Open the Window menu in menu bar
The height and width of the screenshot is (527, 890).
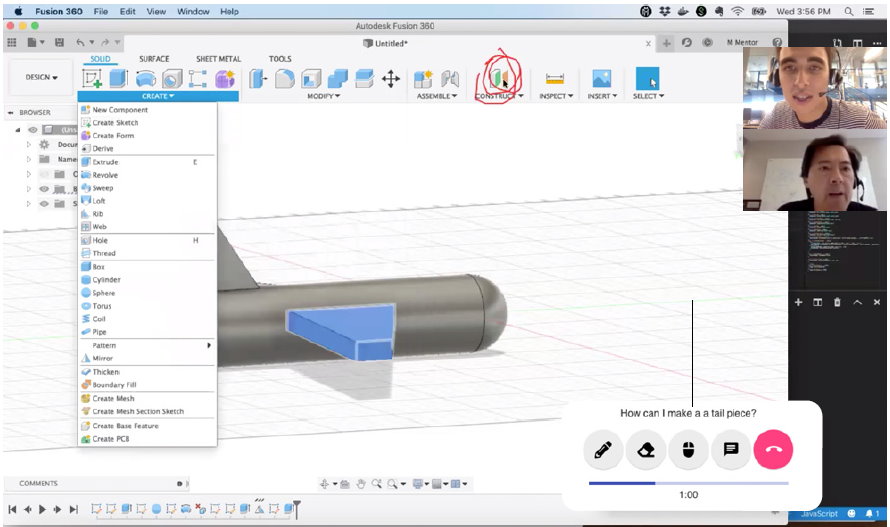193,11
